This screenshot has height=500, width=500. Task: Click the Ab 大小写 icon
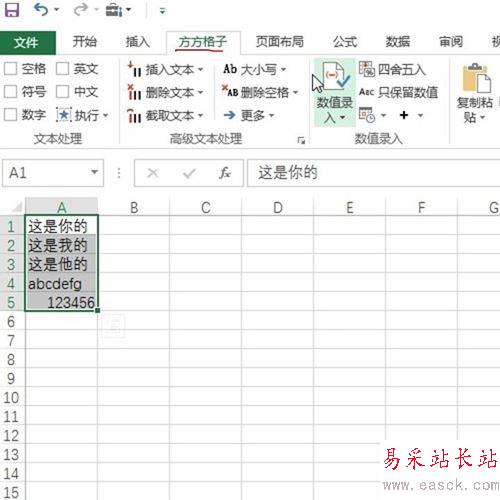[230, 69]
